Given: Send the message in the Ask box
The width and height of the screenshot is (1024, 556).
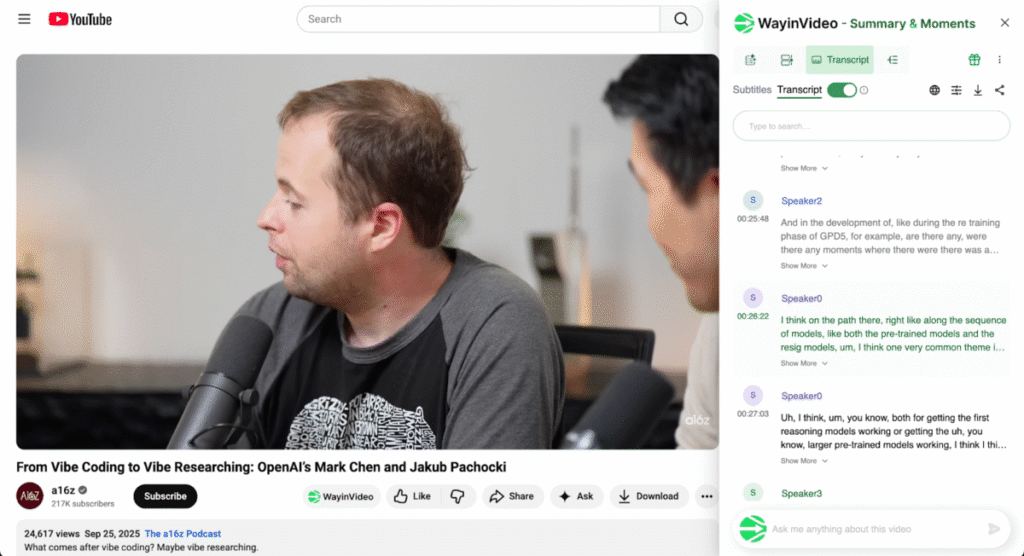Looking at the screenshot, I should (x=993, y=529).
